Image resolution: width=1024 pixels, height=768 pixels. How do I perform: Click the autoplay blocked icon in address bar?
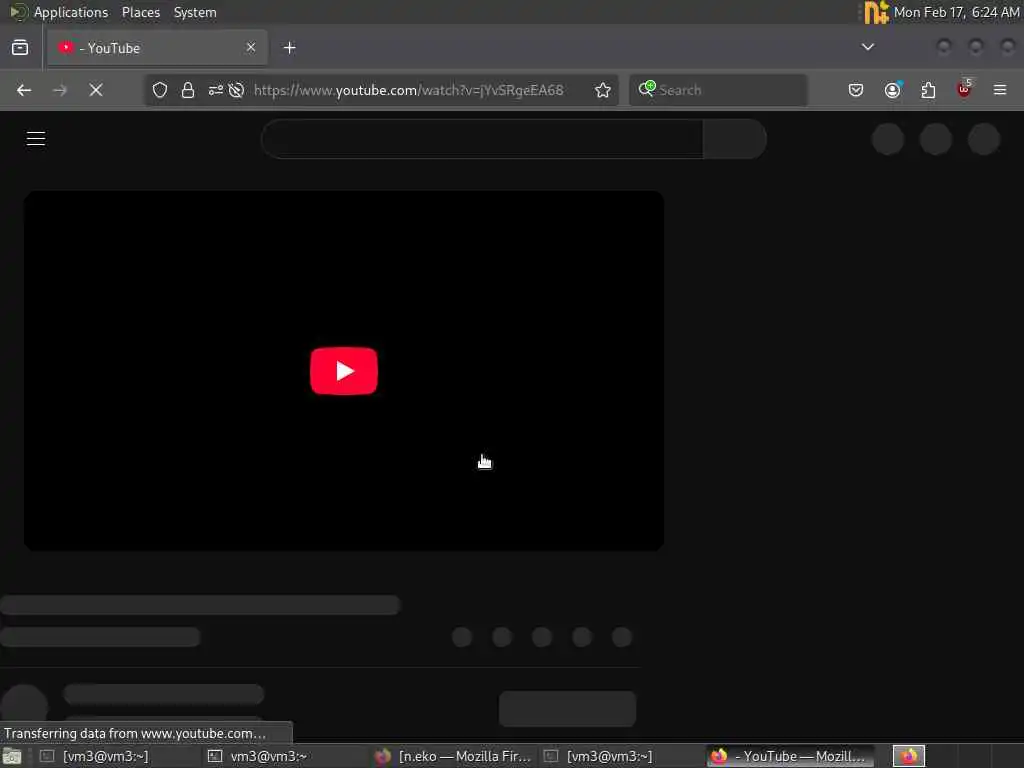click(x=236, y=90)
